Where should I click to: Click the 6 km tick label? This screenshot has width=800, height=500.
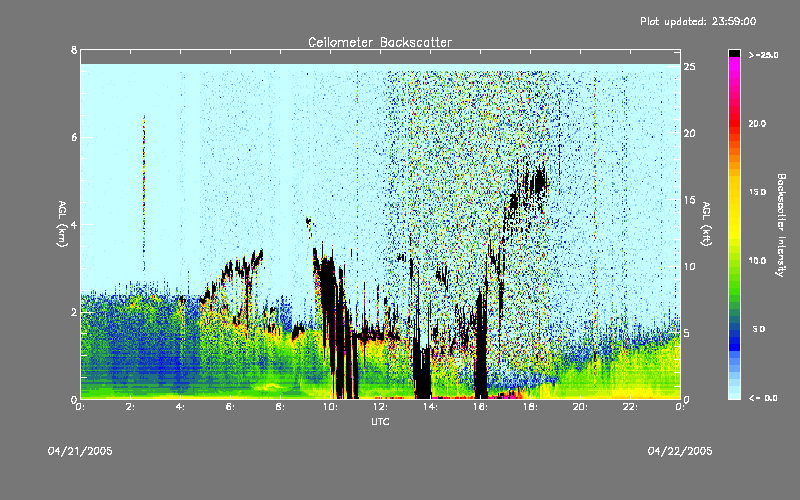[74, 137]
